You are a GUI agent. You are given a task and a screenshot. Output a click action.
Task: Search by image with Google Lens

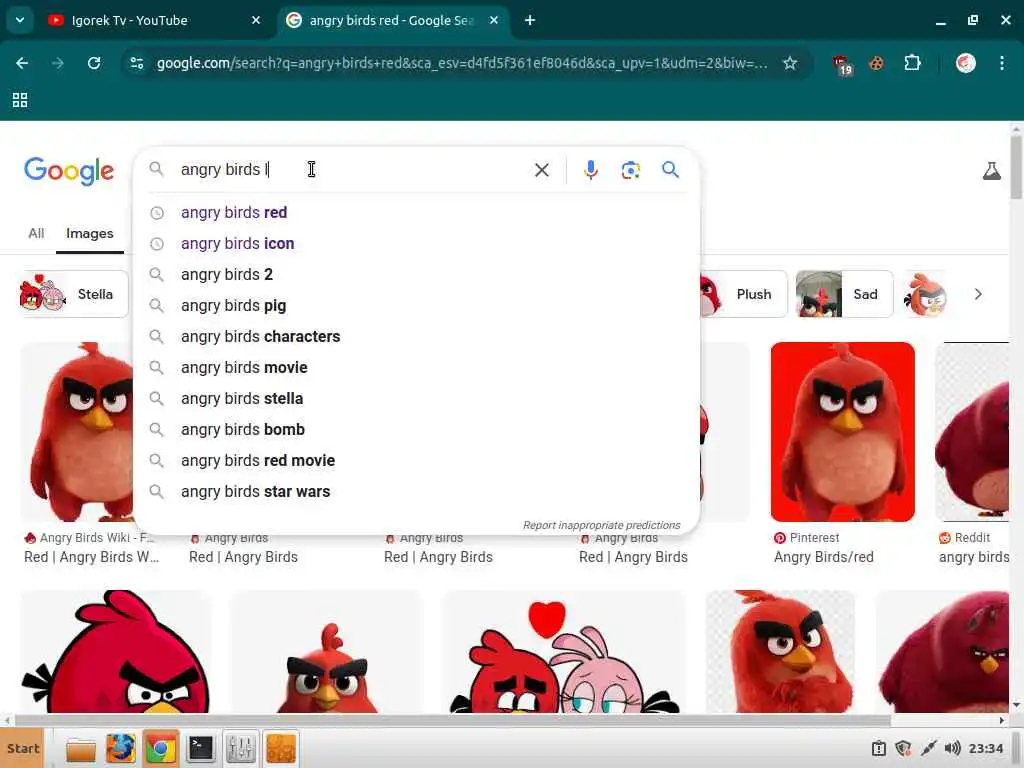coord(630,170)
